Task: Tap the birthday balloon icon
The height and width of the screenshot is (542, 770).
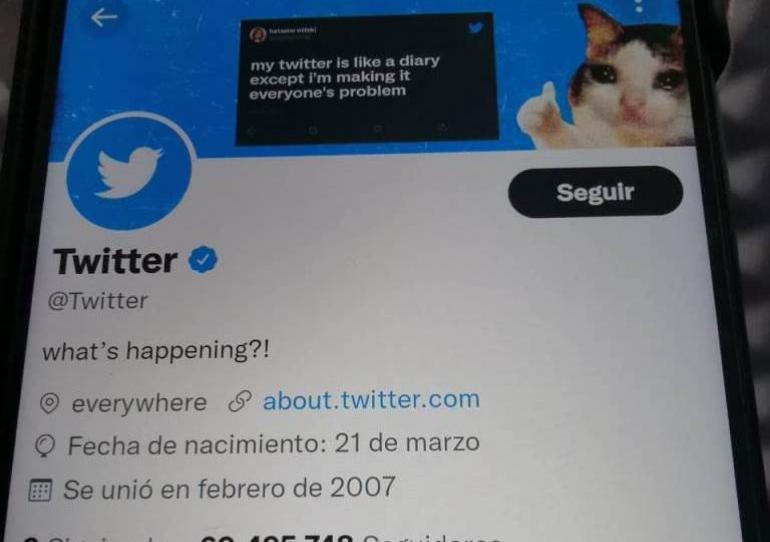Action: pyautogui.click(x=45, y=446)
